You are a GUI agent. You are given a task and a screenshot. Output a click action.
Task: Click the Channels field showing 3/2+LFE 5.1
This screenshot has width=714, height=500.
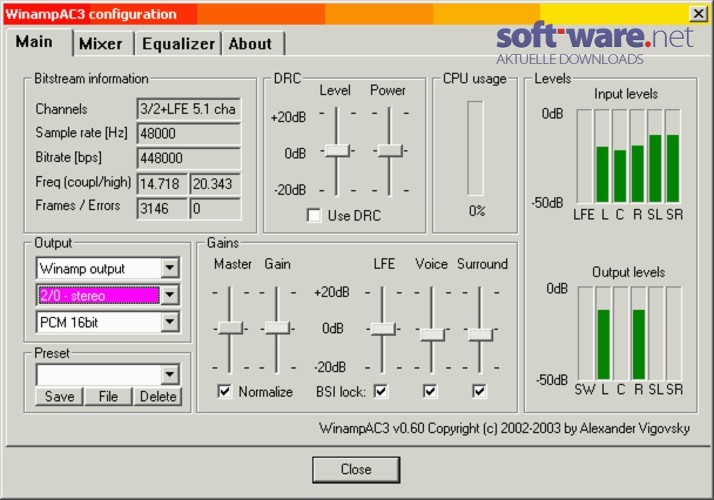tap(189, 109)
